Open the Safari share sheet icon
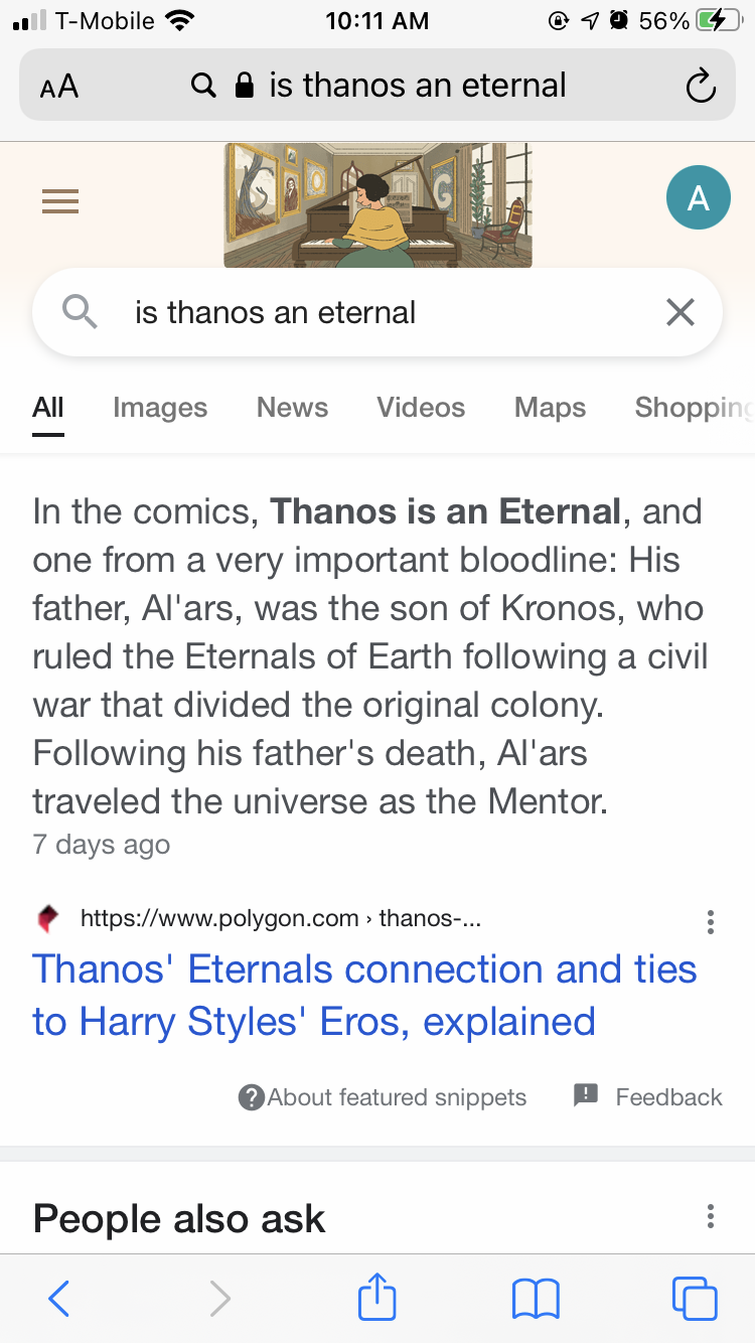This screenshot has width=755, height=1343. click(x=377, y=1296)
